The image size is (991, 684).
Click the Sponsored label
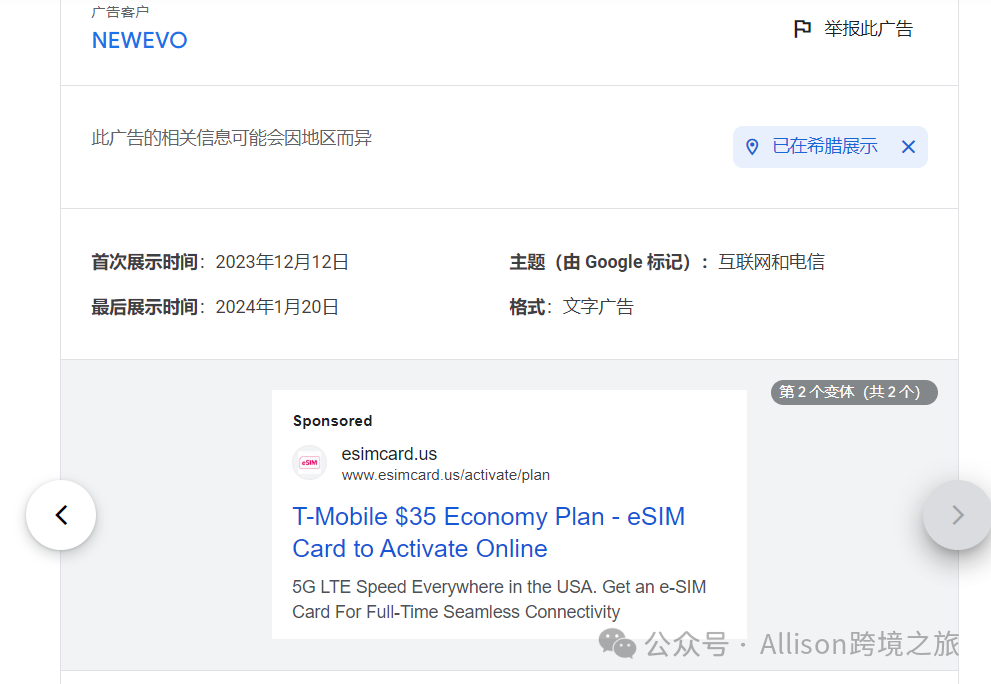[x=332, y=421]
